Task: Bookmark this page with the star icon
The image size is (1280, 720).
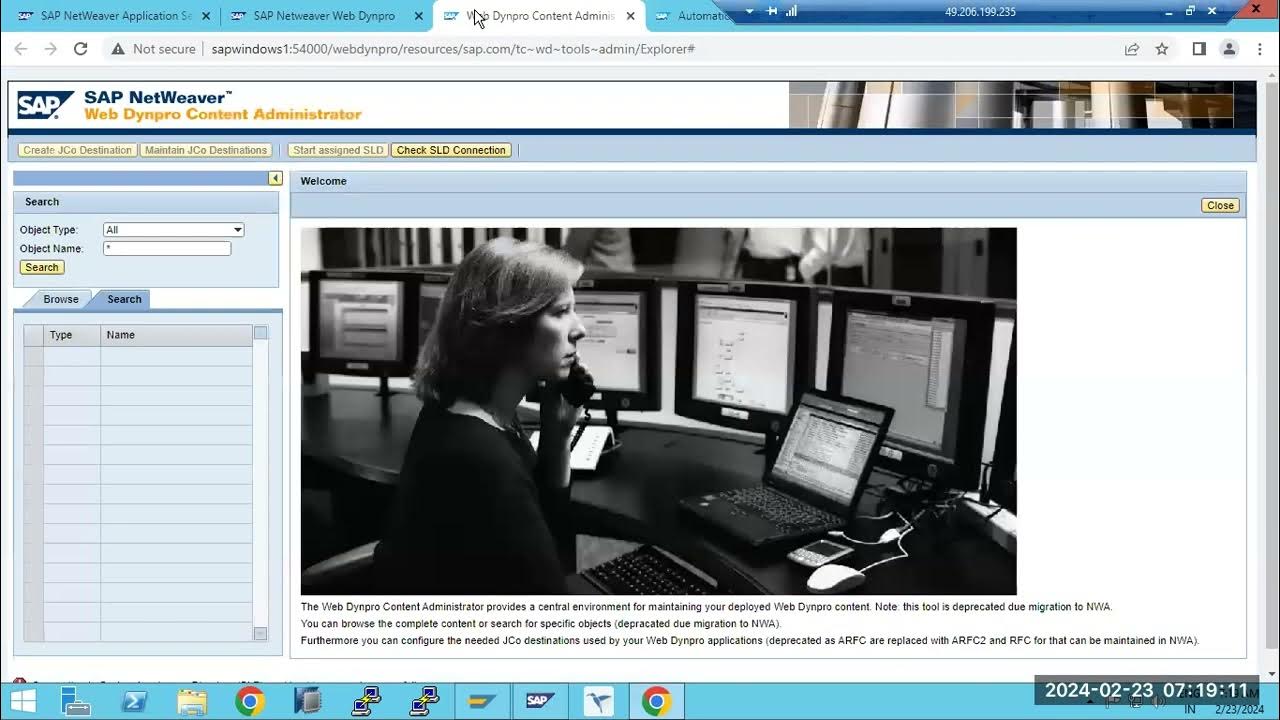Action: [x=1162, y=49]
